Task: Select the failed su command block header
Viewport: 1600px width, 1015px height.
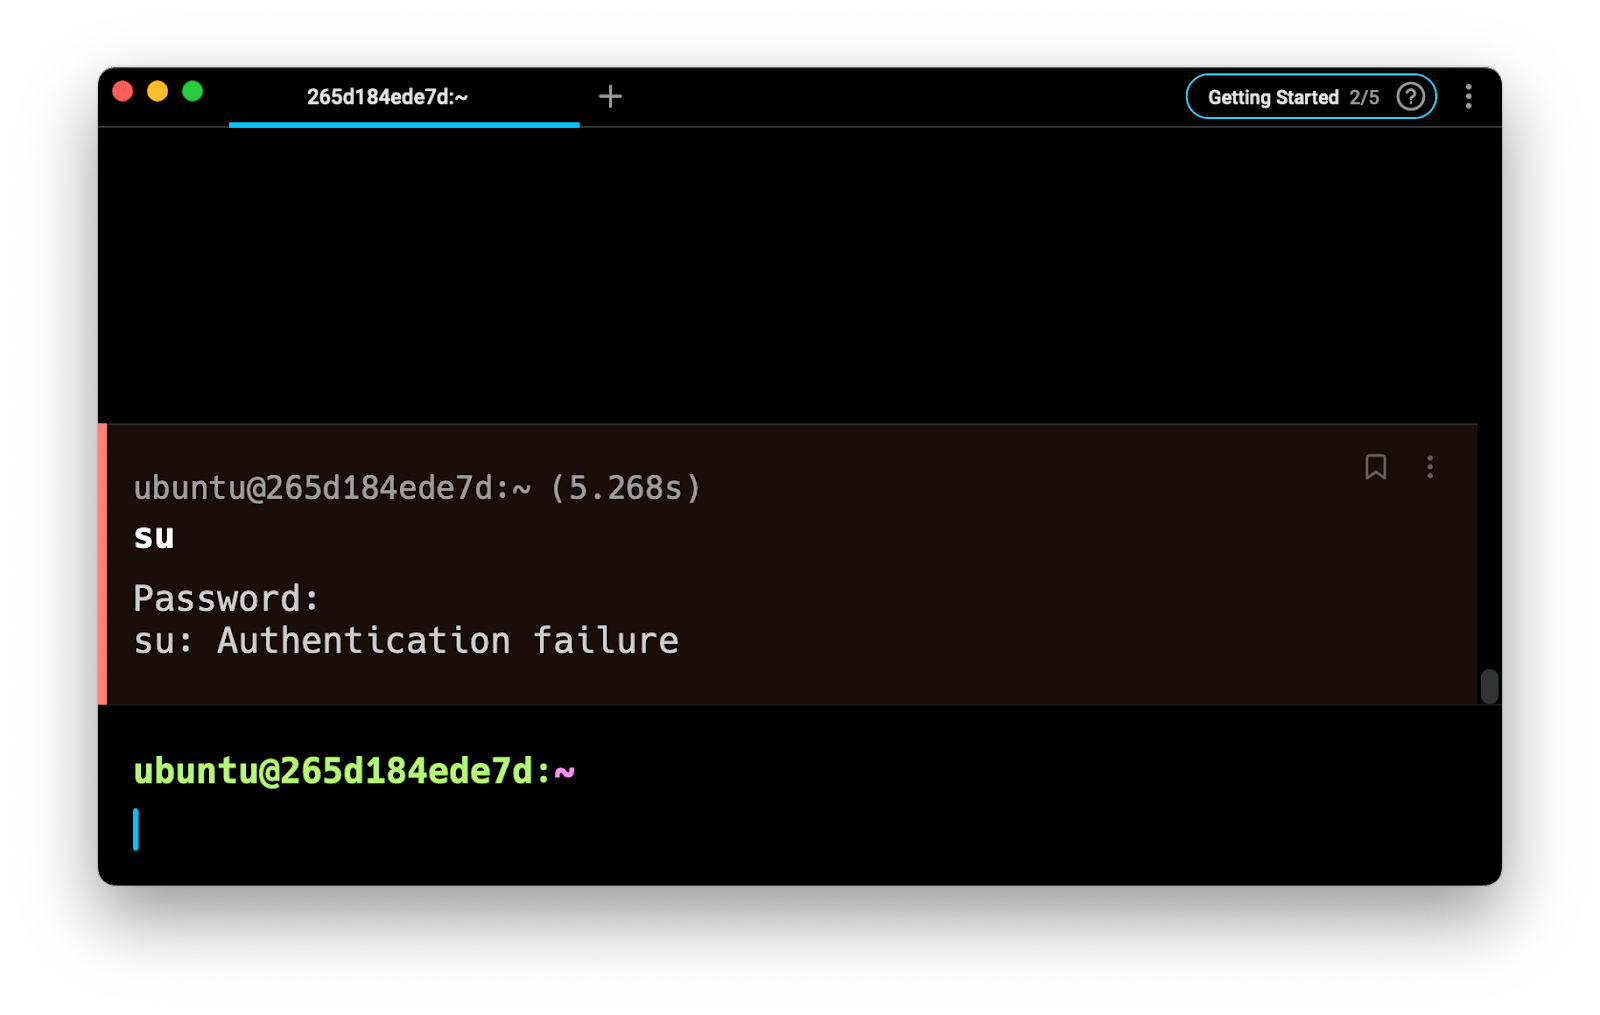Action: click(x=417, y=488)
